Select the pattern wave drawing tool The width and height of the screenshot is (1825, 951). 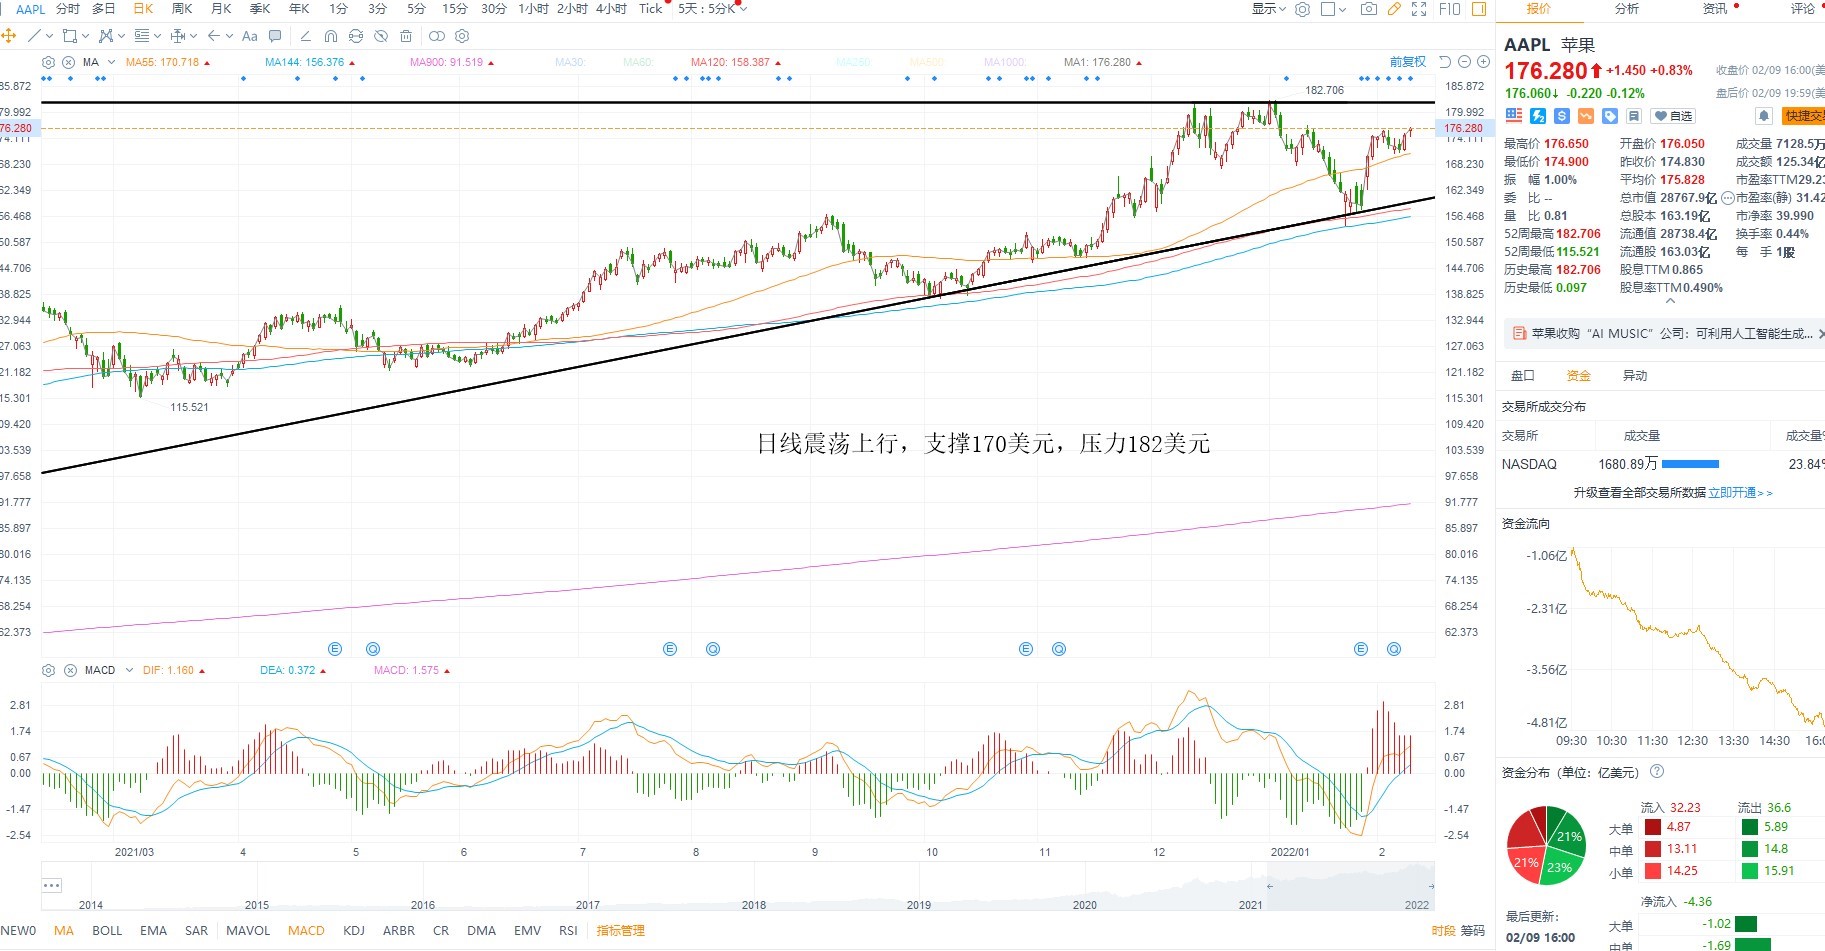coord(105,36)
